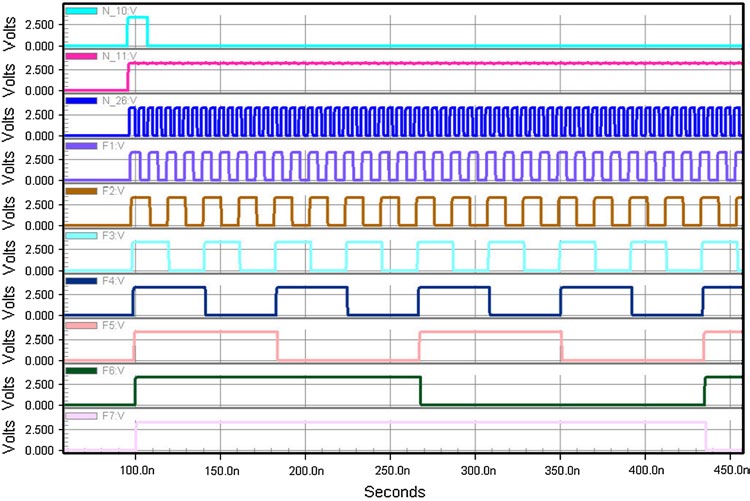Image resolution: width=750 pixels, height=501 pixels.
Task: Pick the blue N_26:V legend swatch
Action: click(x=81, y=101)
